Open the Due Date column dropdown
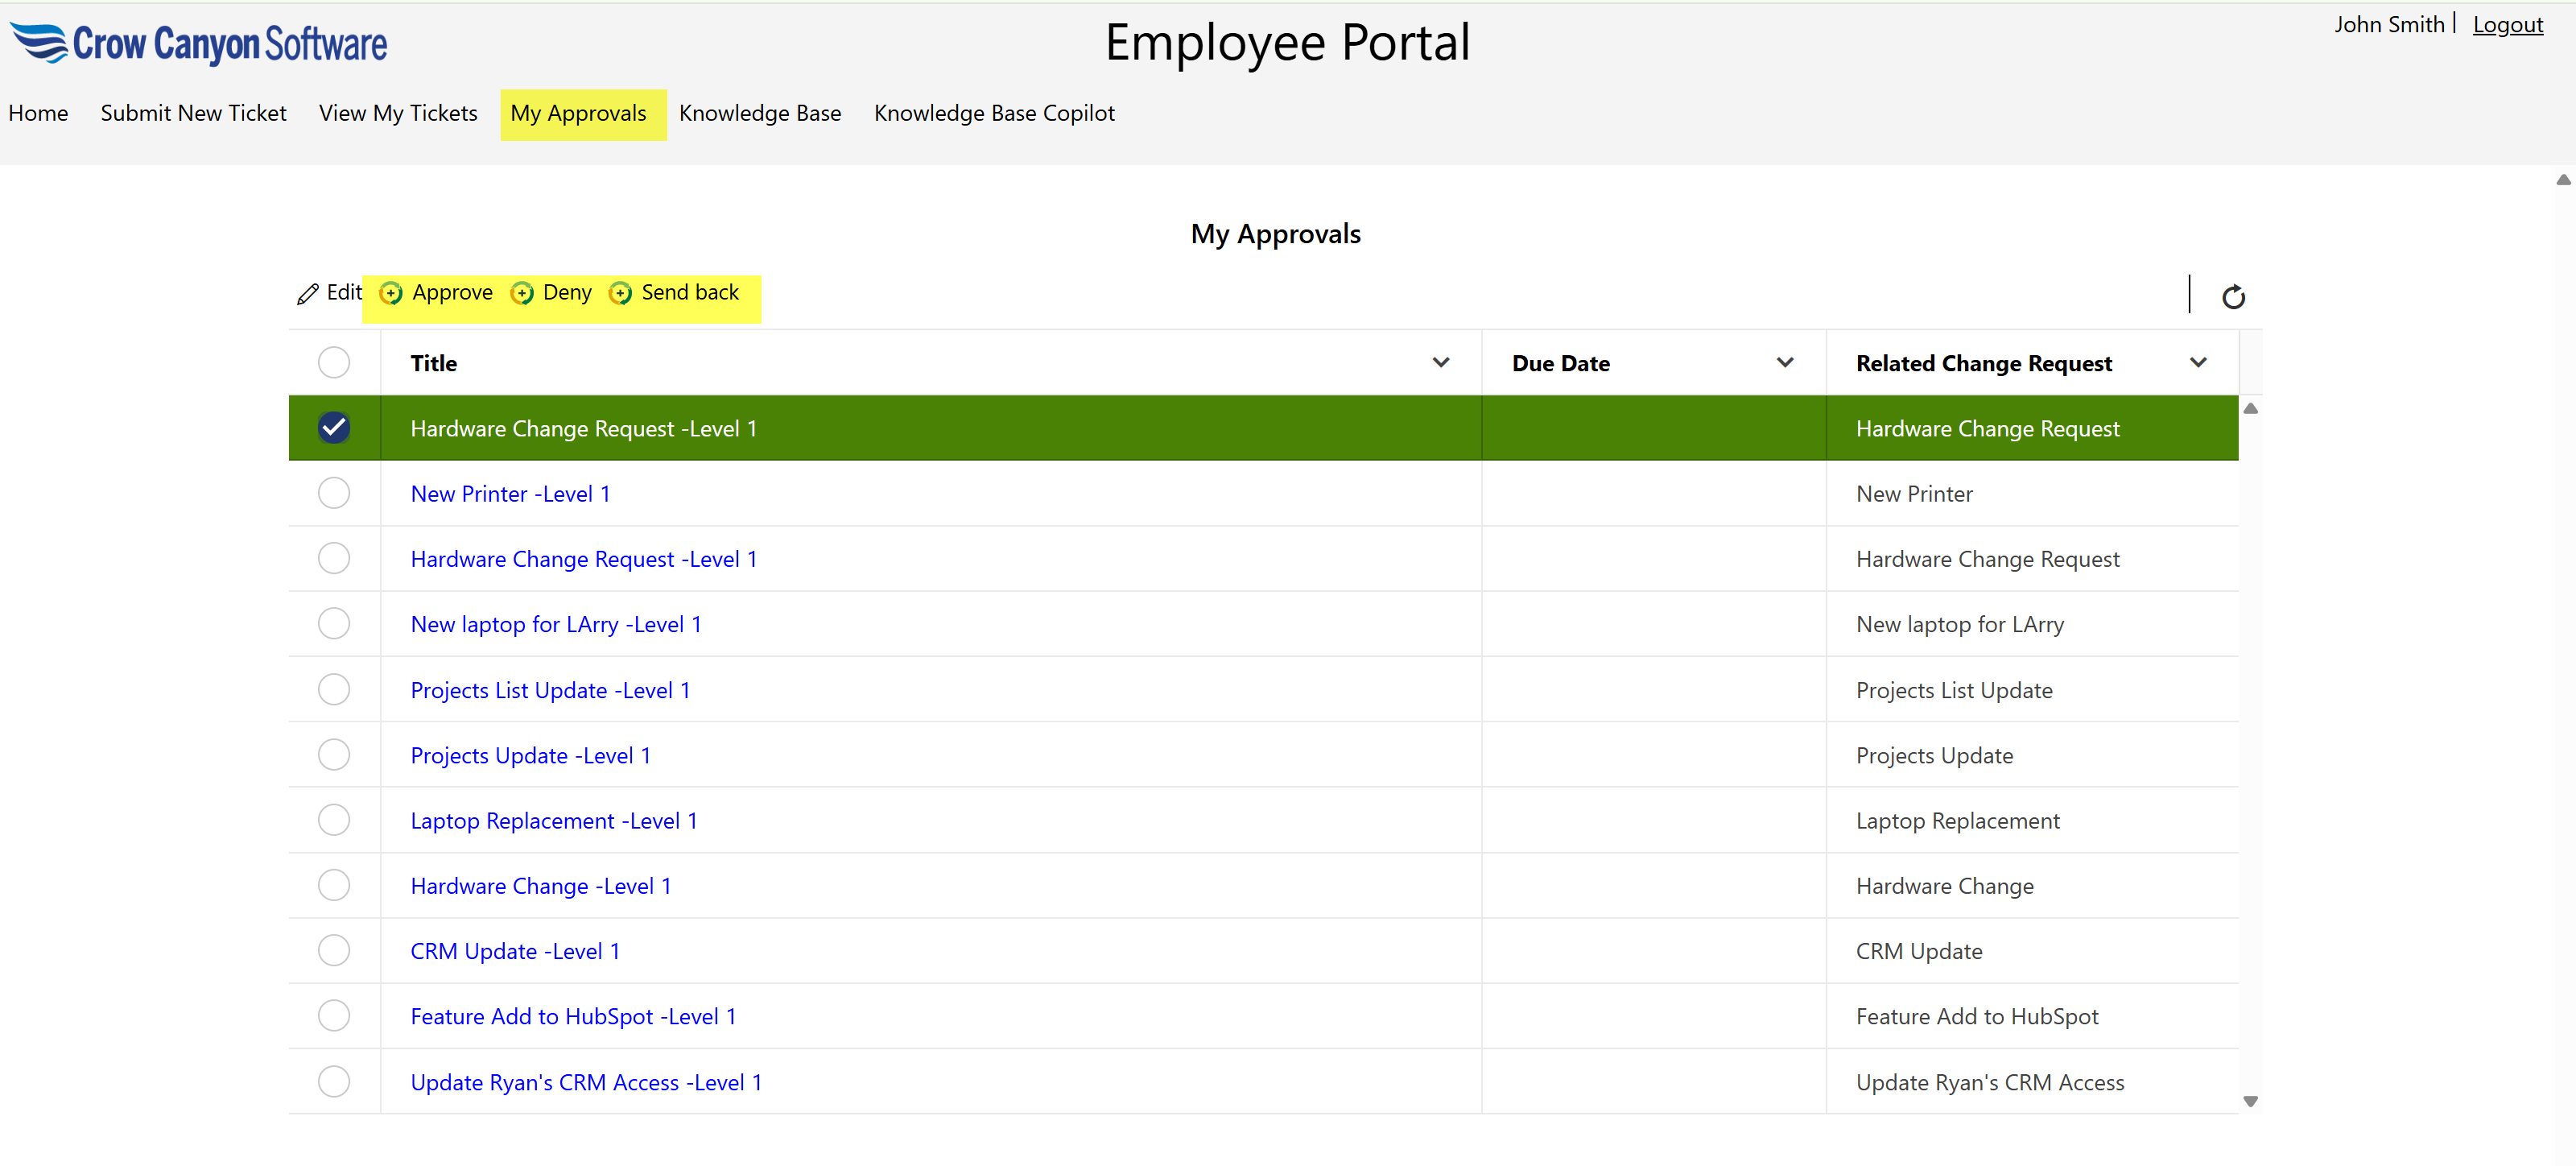The height and width of the screenshot is (1166, 2576). (1786, 362)
